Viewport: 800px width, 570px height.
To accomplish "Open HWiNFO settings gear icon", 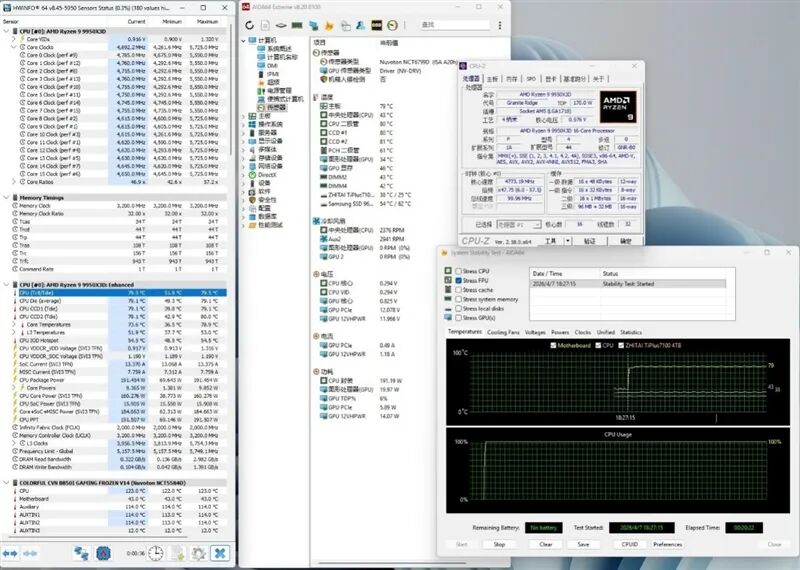I will pos(198,553).
